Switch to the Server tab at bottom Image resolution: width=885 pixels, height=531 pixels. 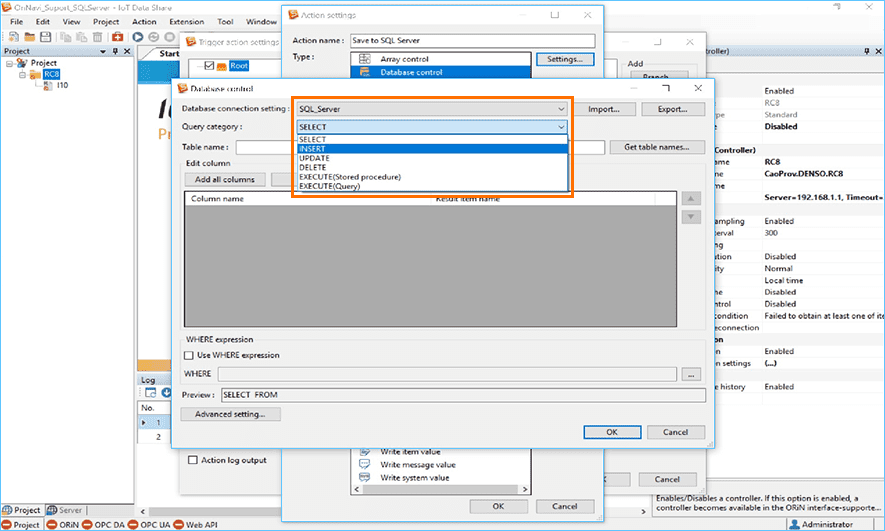pyautogui.click(x=65, y=510)
